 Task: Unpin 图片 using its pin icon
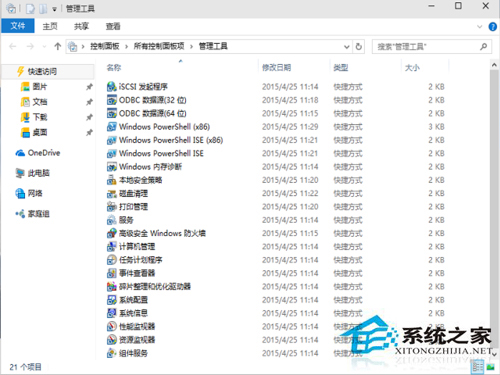tap(89, 87)
